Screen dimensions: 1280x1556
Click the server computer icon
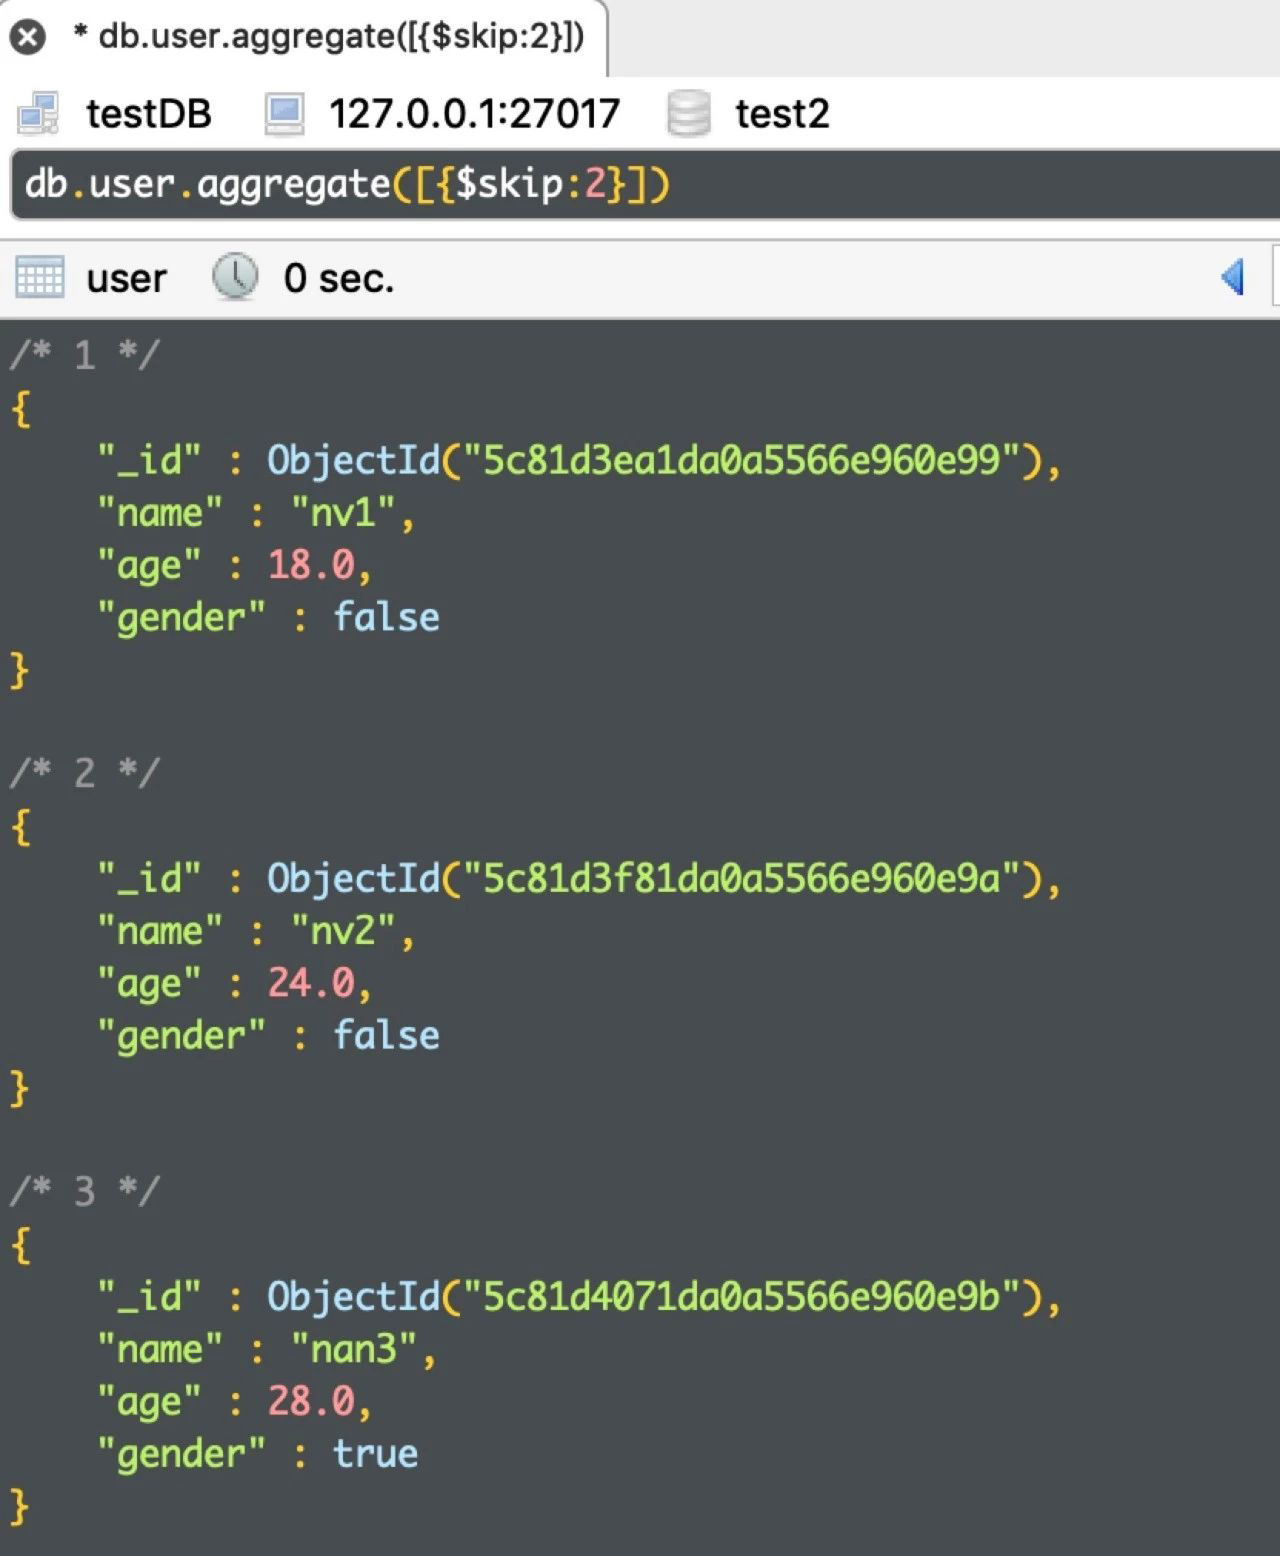[x=285, y=114]
